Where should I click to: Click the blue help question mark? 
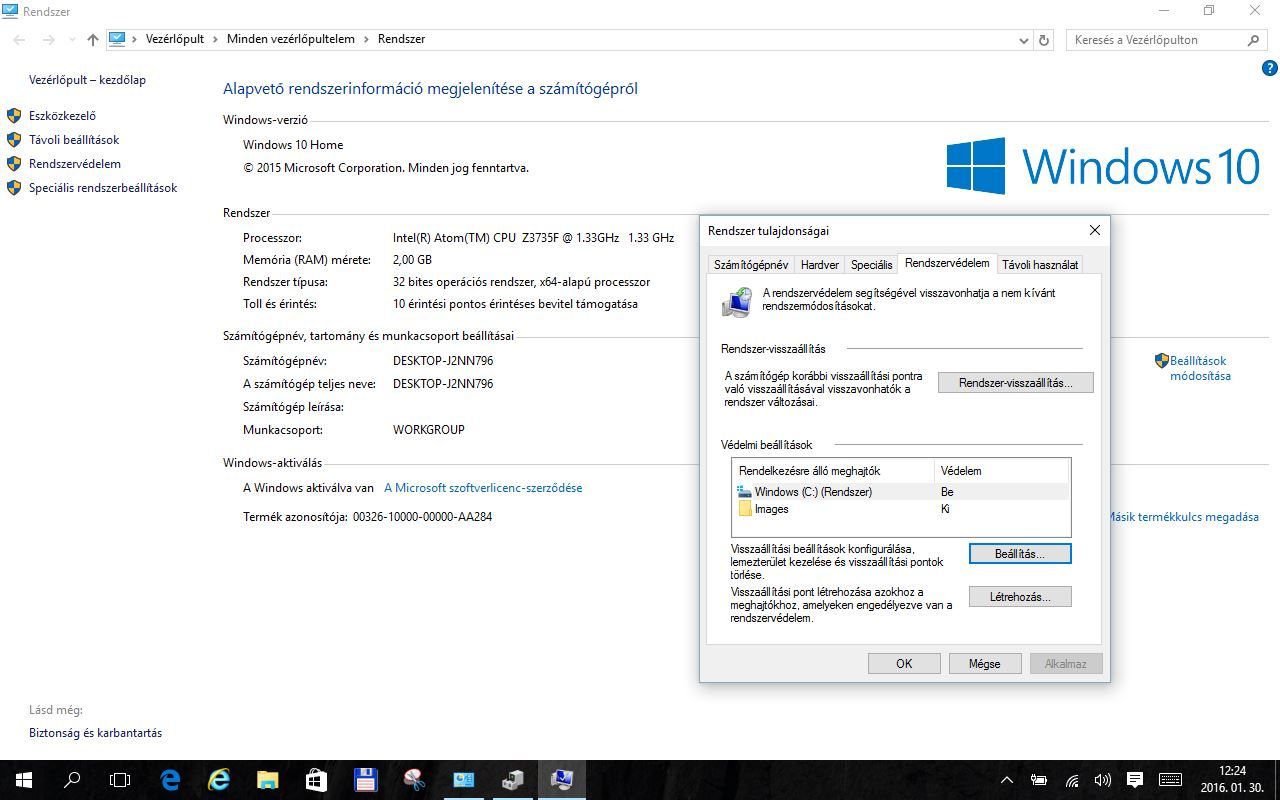click(x=1270, y=68)
